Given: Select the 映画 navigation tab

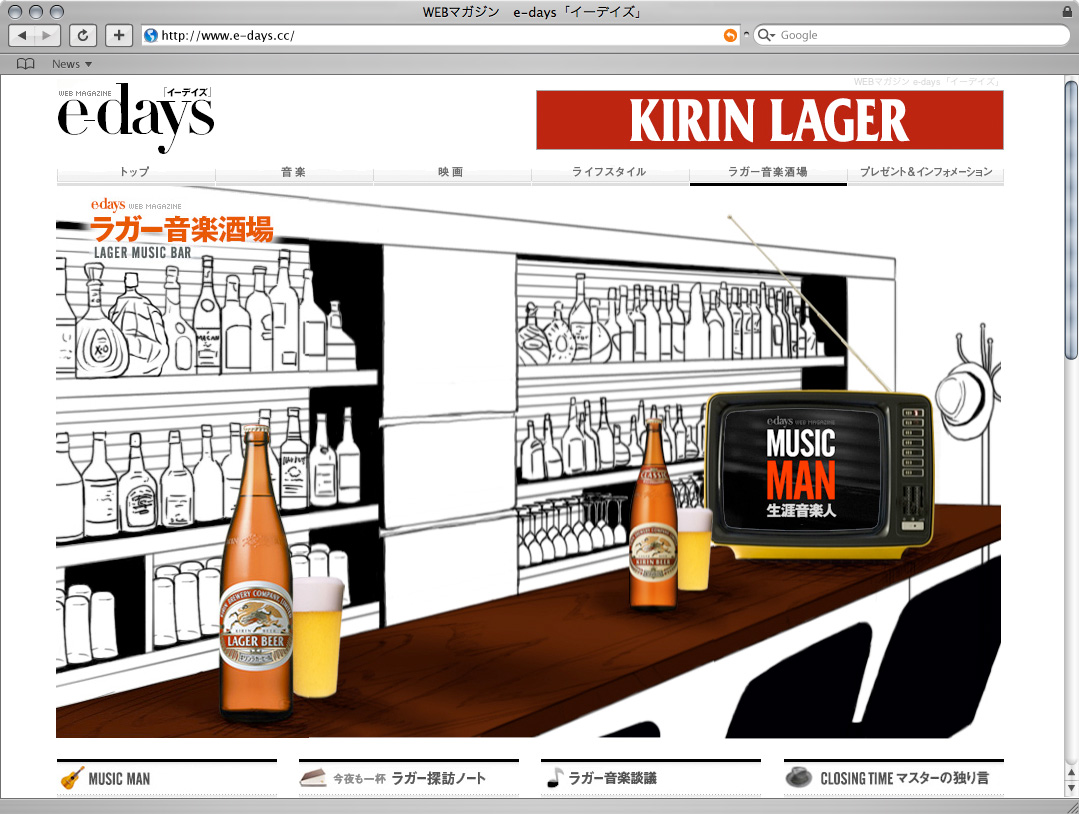Looking at the screenshot, I should point(451,172).
